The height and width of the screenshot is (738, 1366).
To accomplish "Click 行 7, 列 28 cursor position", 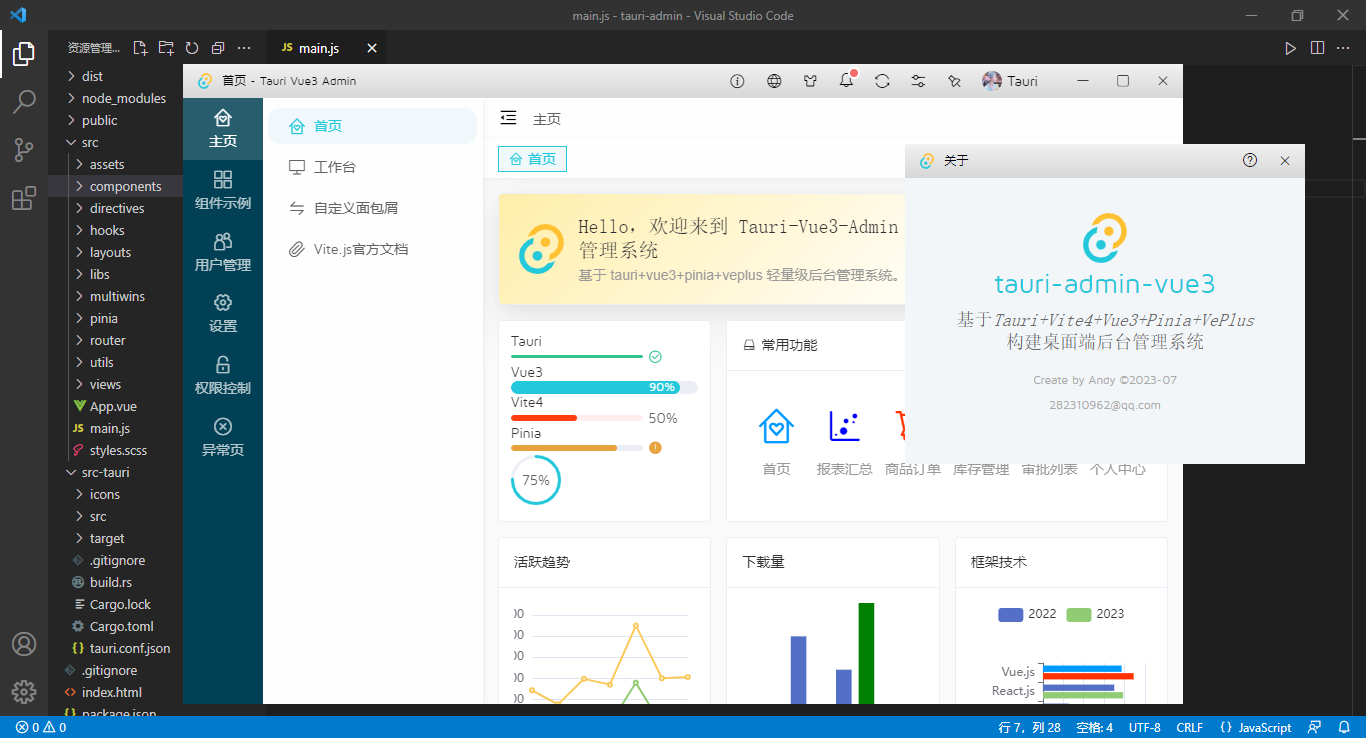I will point(1029,727).
